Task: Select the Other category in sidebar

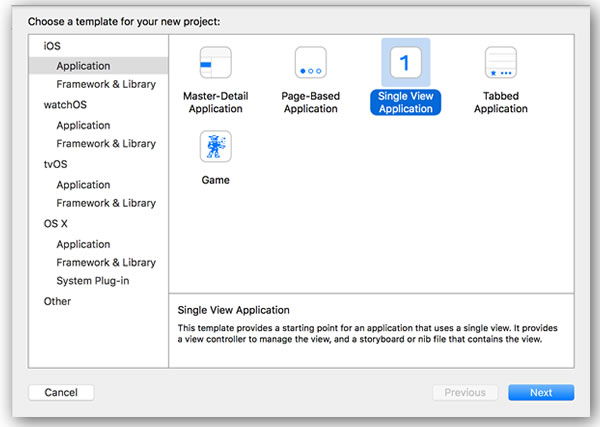Action: [57, 302]
